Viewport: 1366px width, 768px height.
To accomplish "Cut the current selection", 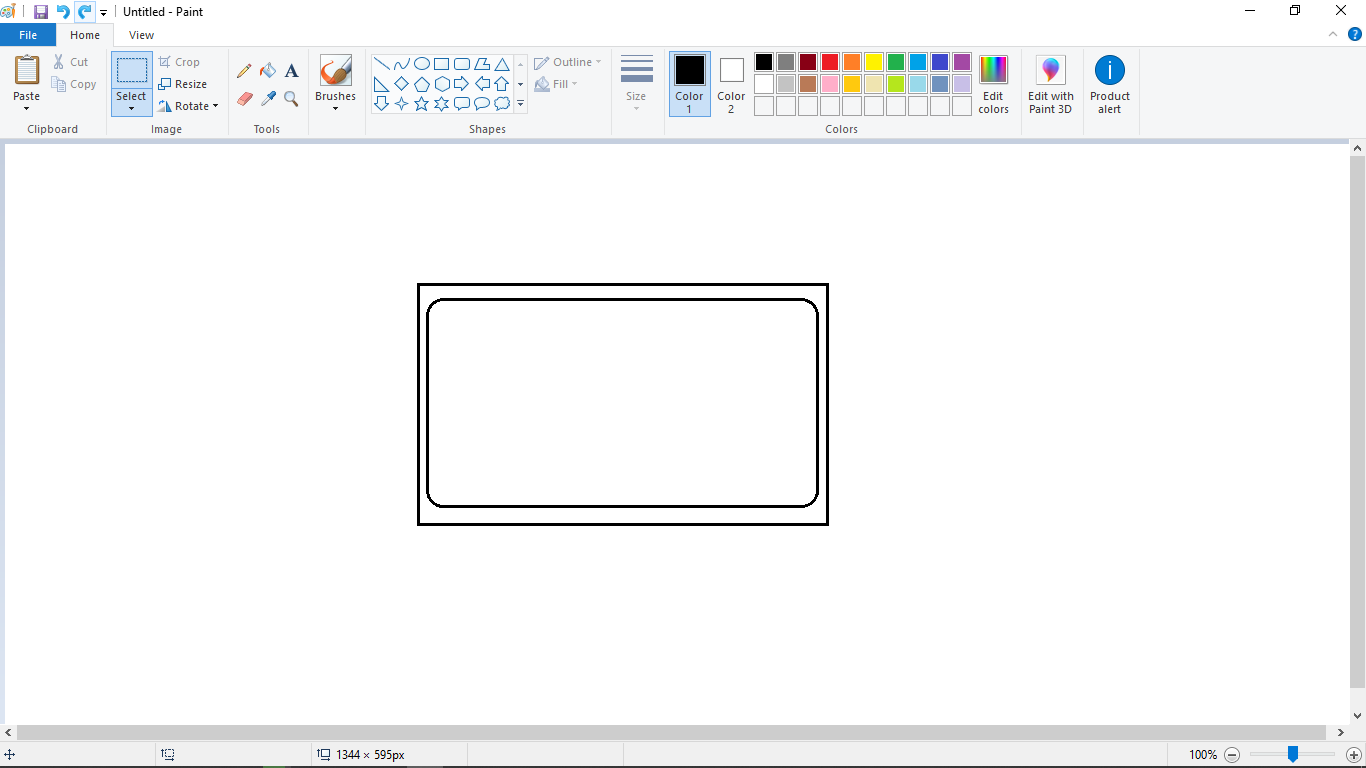I will pyautogui.click(x=71, y=62).
